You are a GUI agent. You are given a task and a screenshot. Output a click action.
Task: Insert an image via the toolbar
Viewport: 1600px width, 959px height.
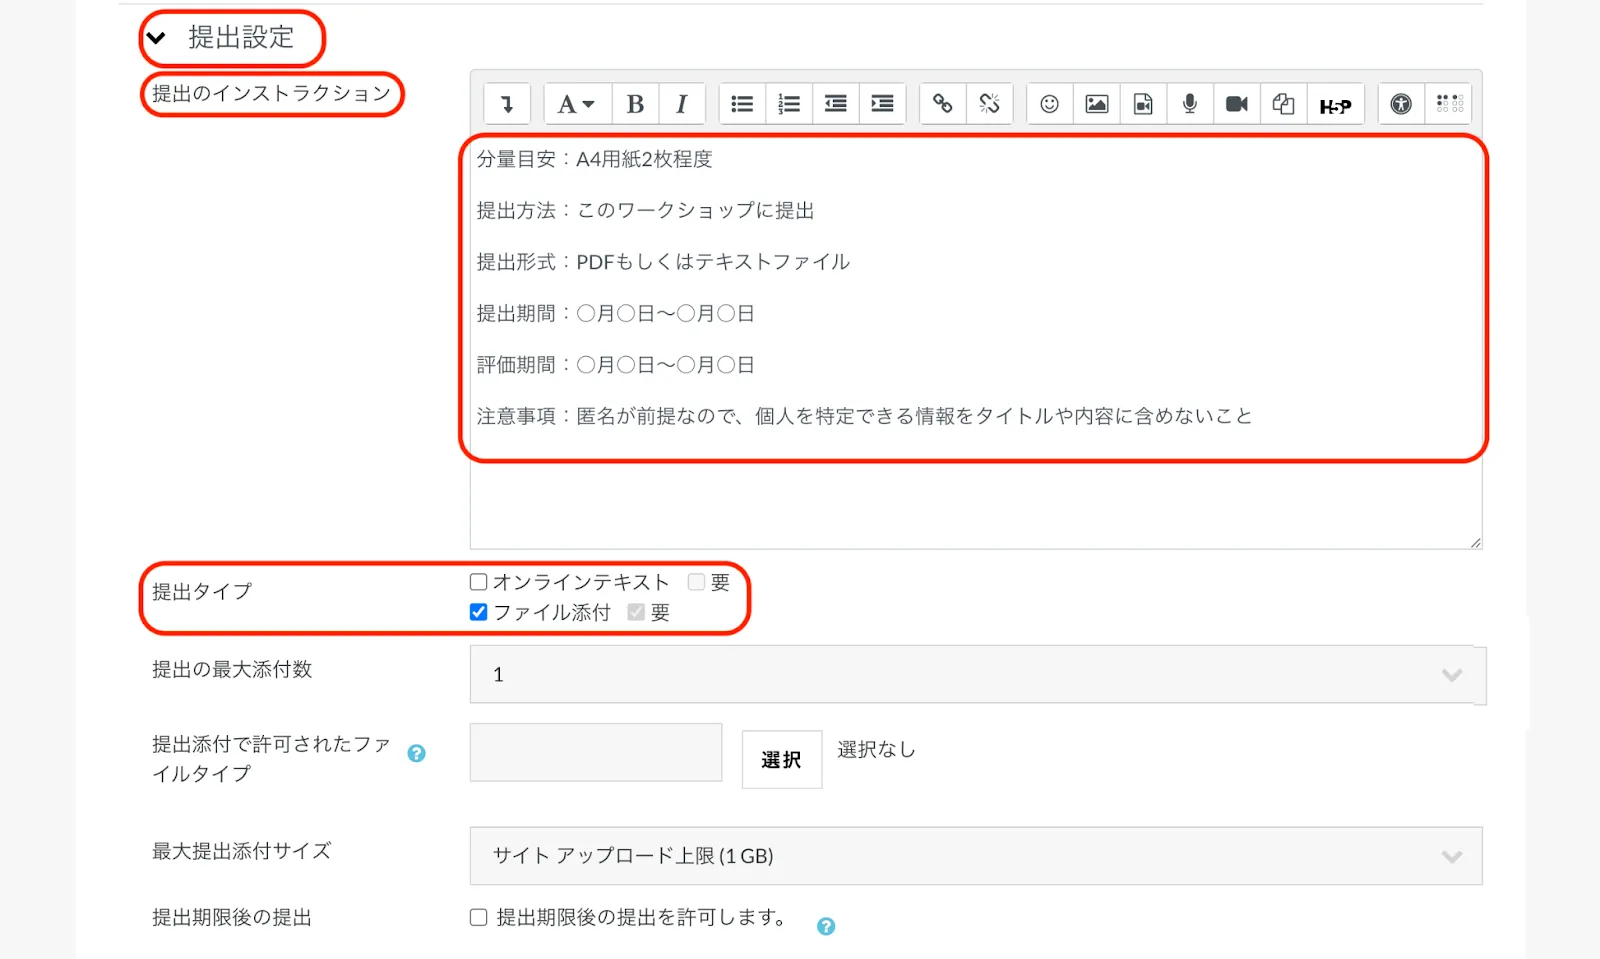pos(1096,104)
